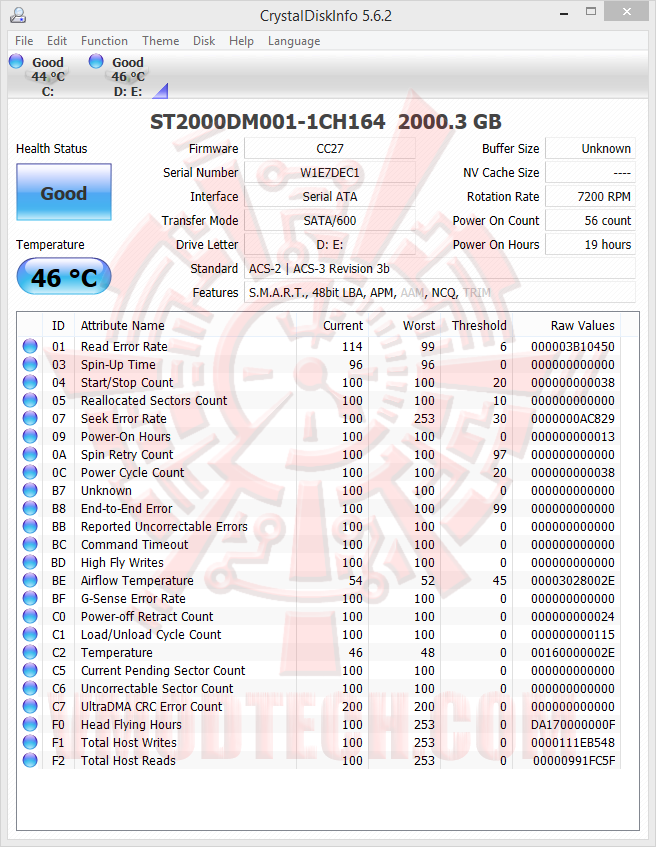Click the Power On Count value 56 count
Screen dimensions: 656x847
(x=590, y=220)
